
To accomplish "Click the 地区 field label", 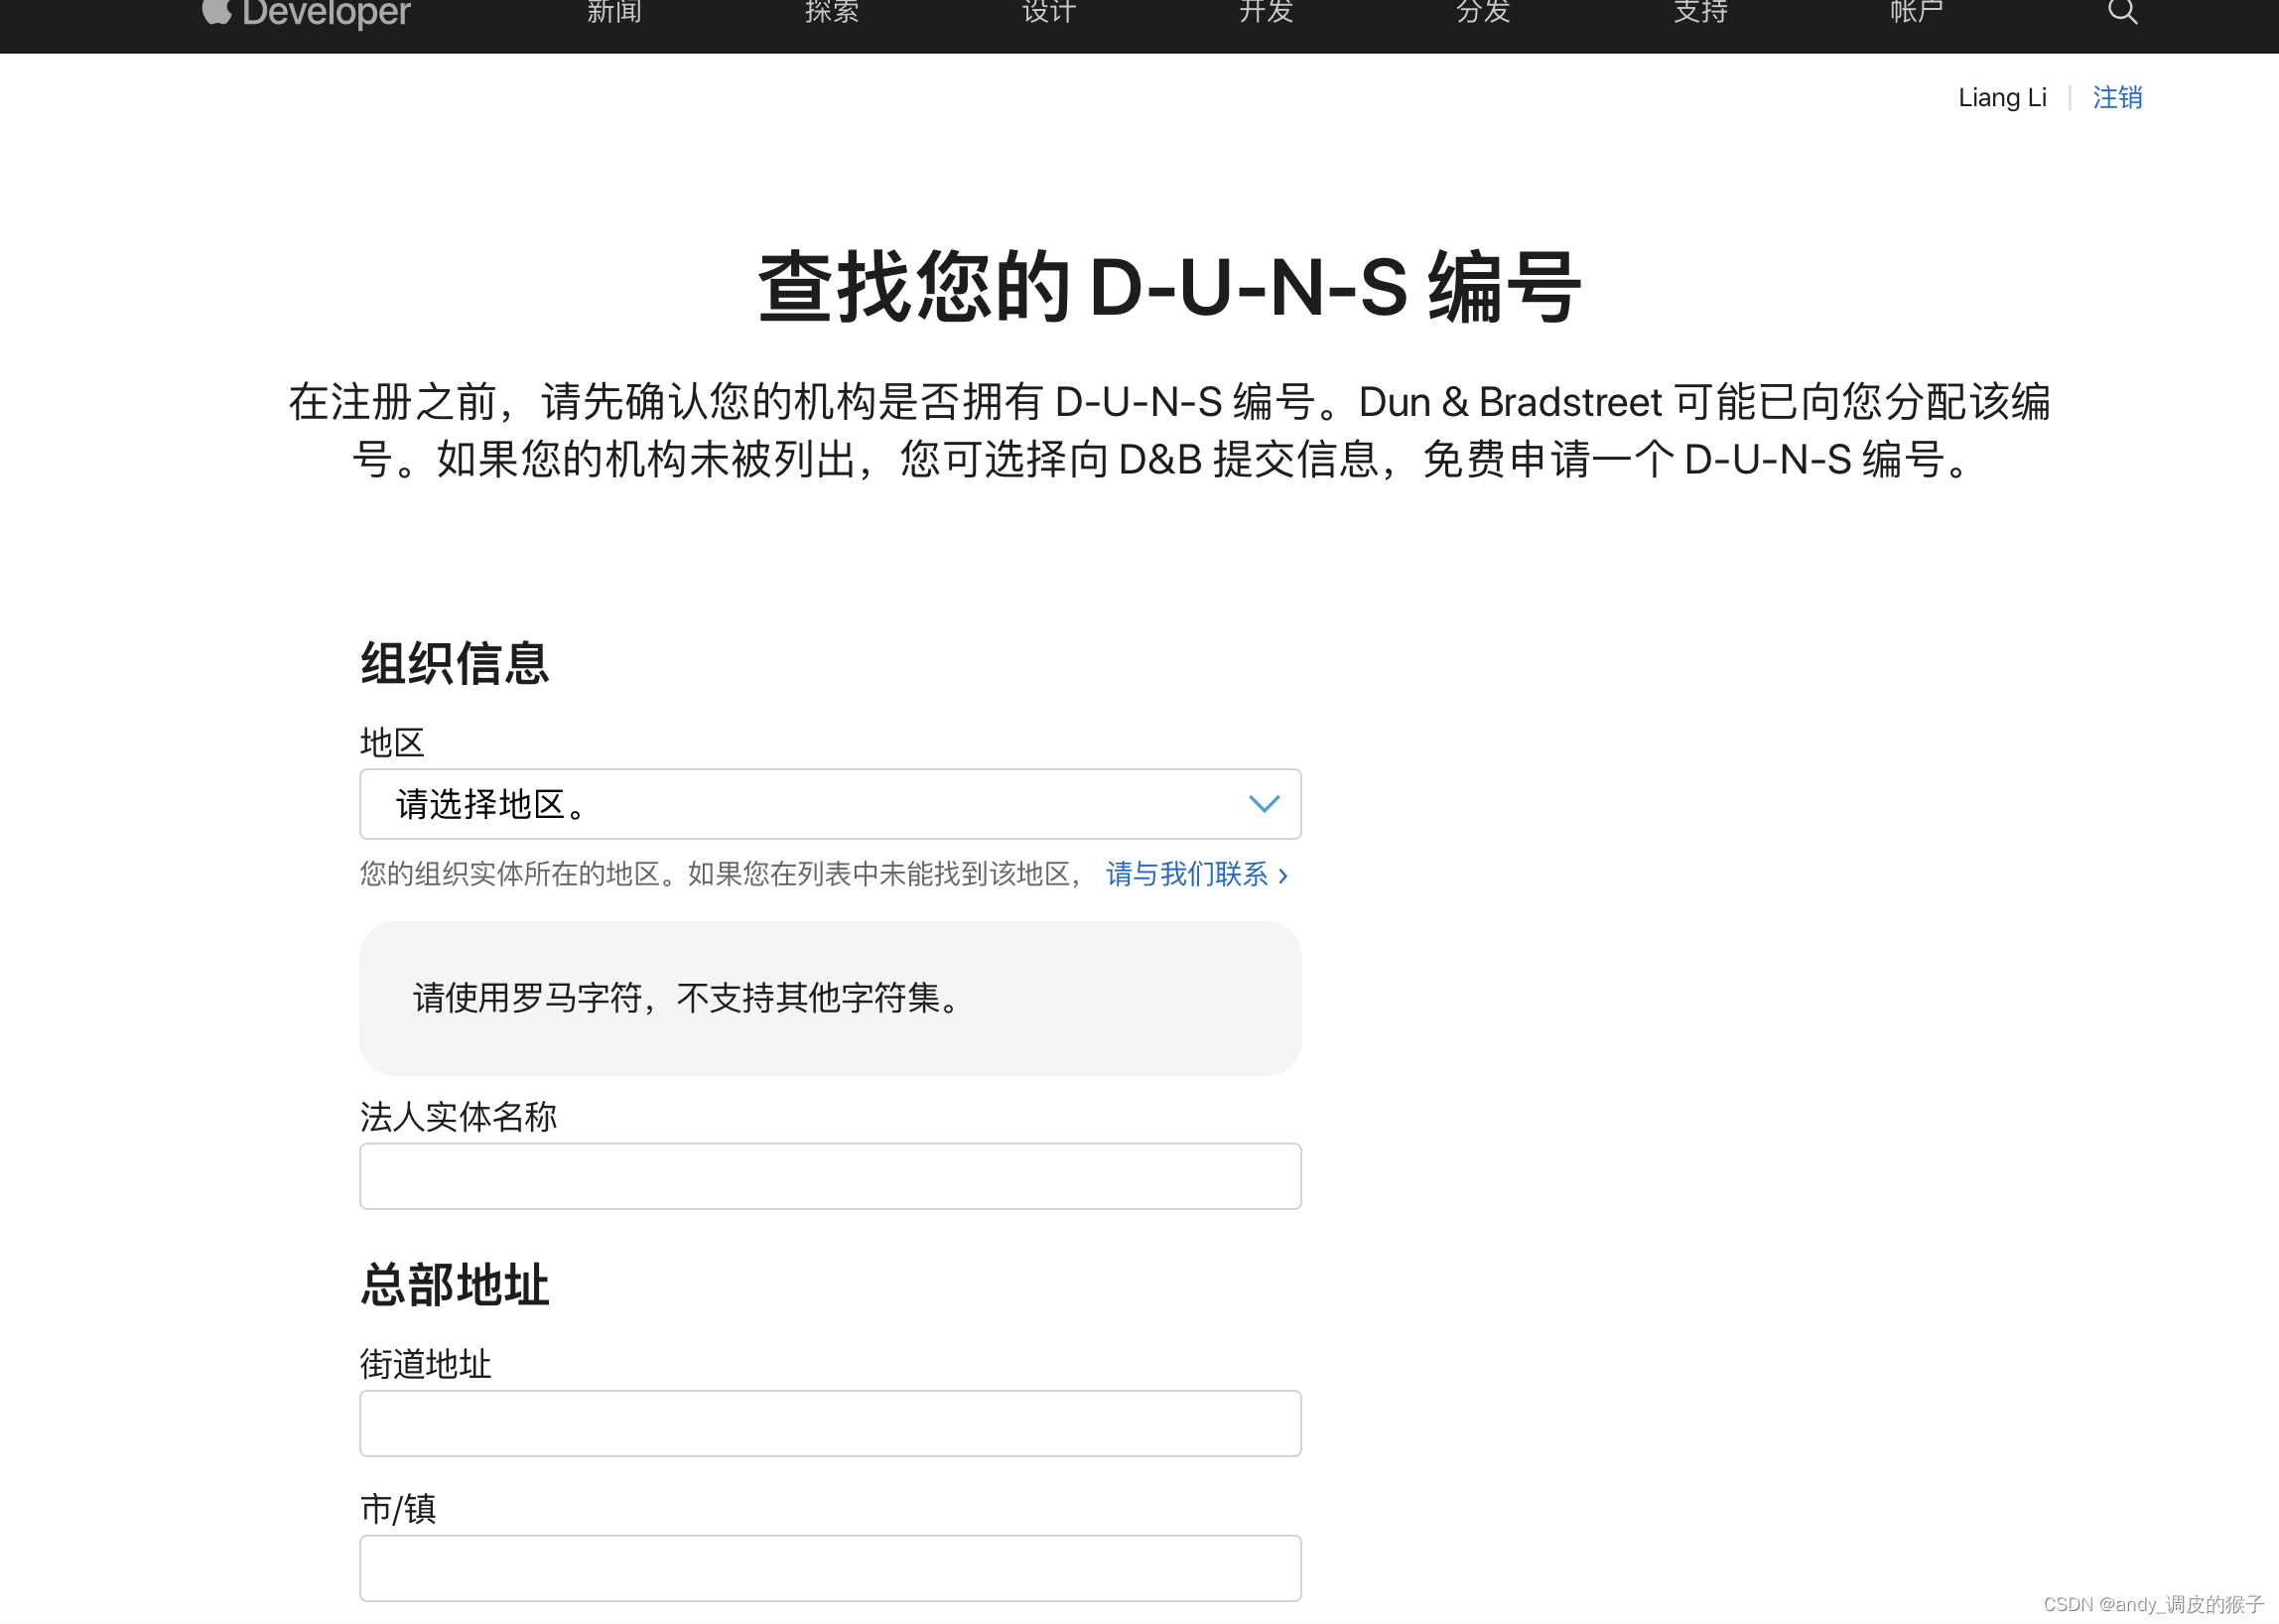I will (392, 742).
